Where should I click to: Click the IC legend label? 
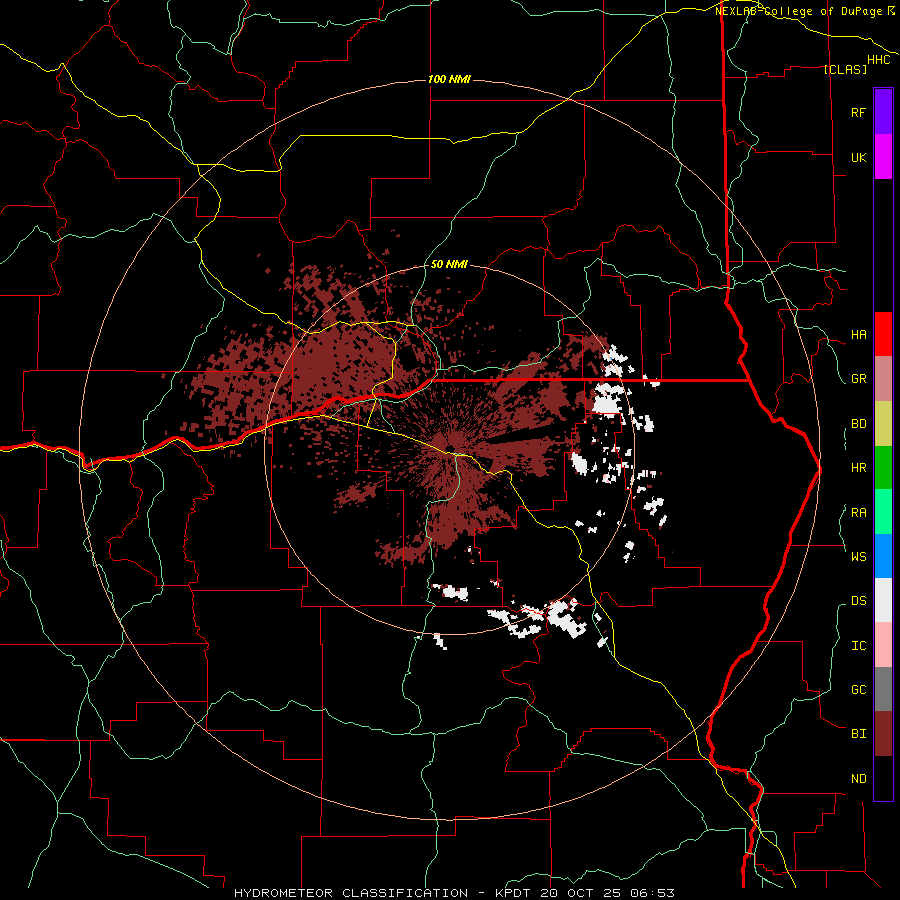858,645
